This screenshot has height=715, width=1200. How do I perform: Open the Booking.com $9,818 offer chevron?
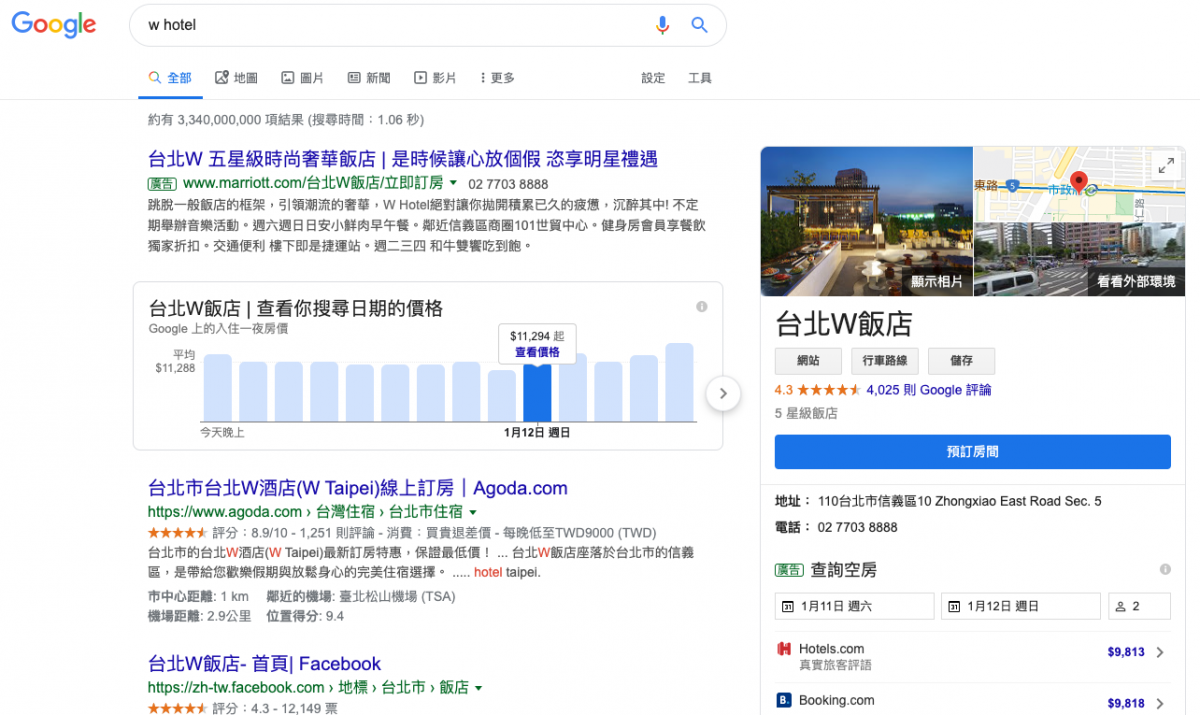click(1160, 704)
